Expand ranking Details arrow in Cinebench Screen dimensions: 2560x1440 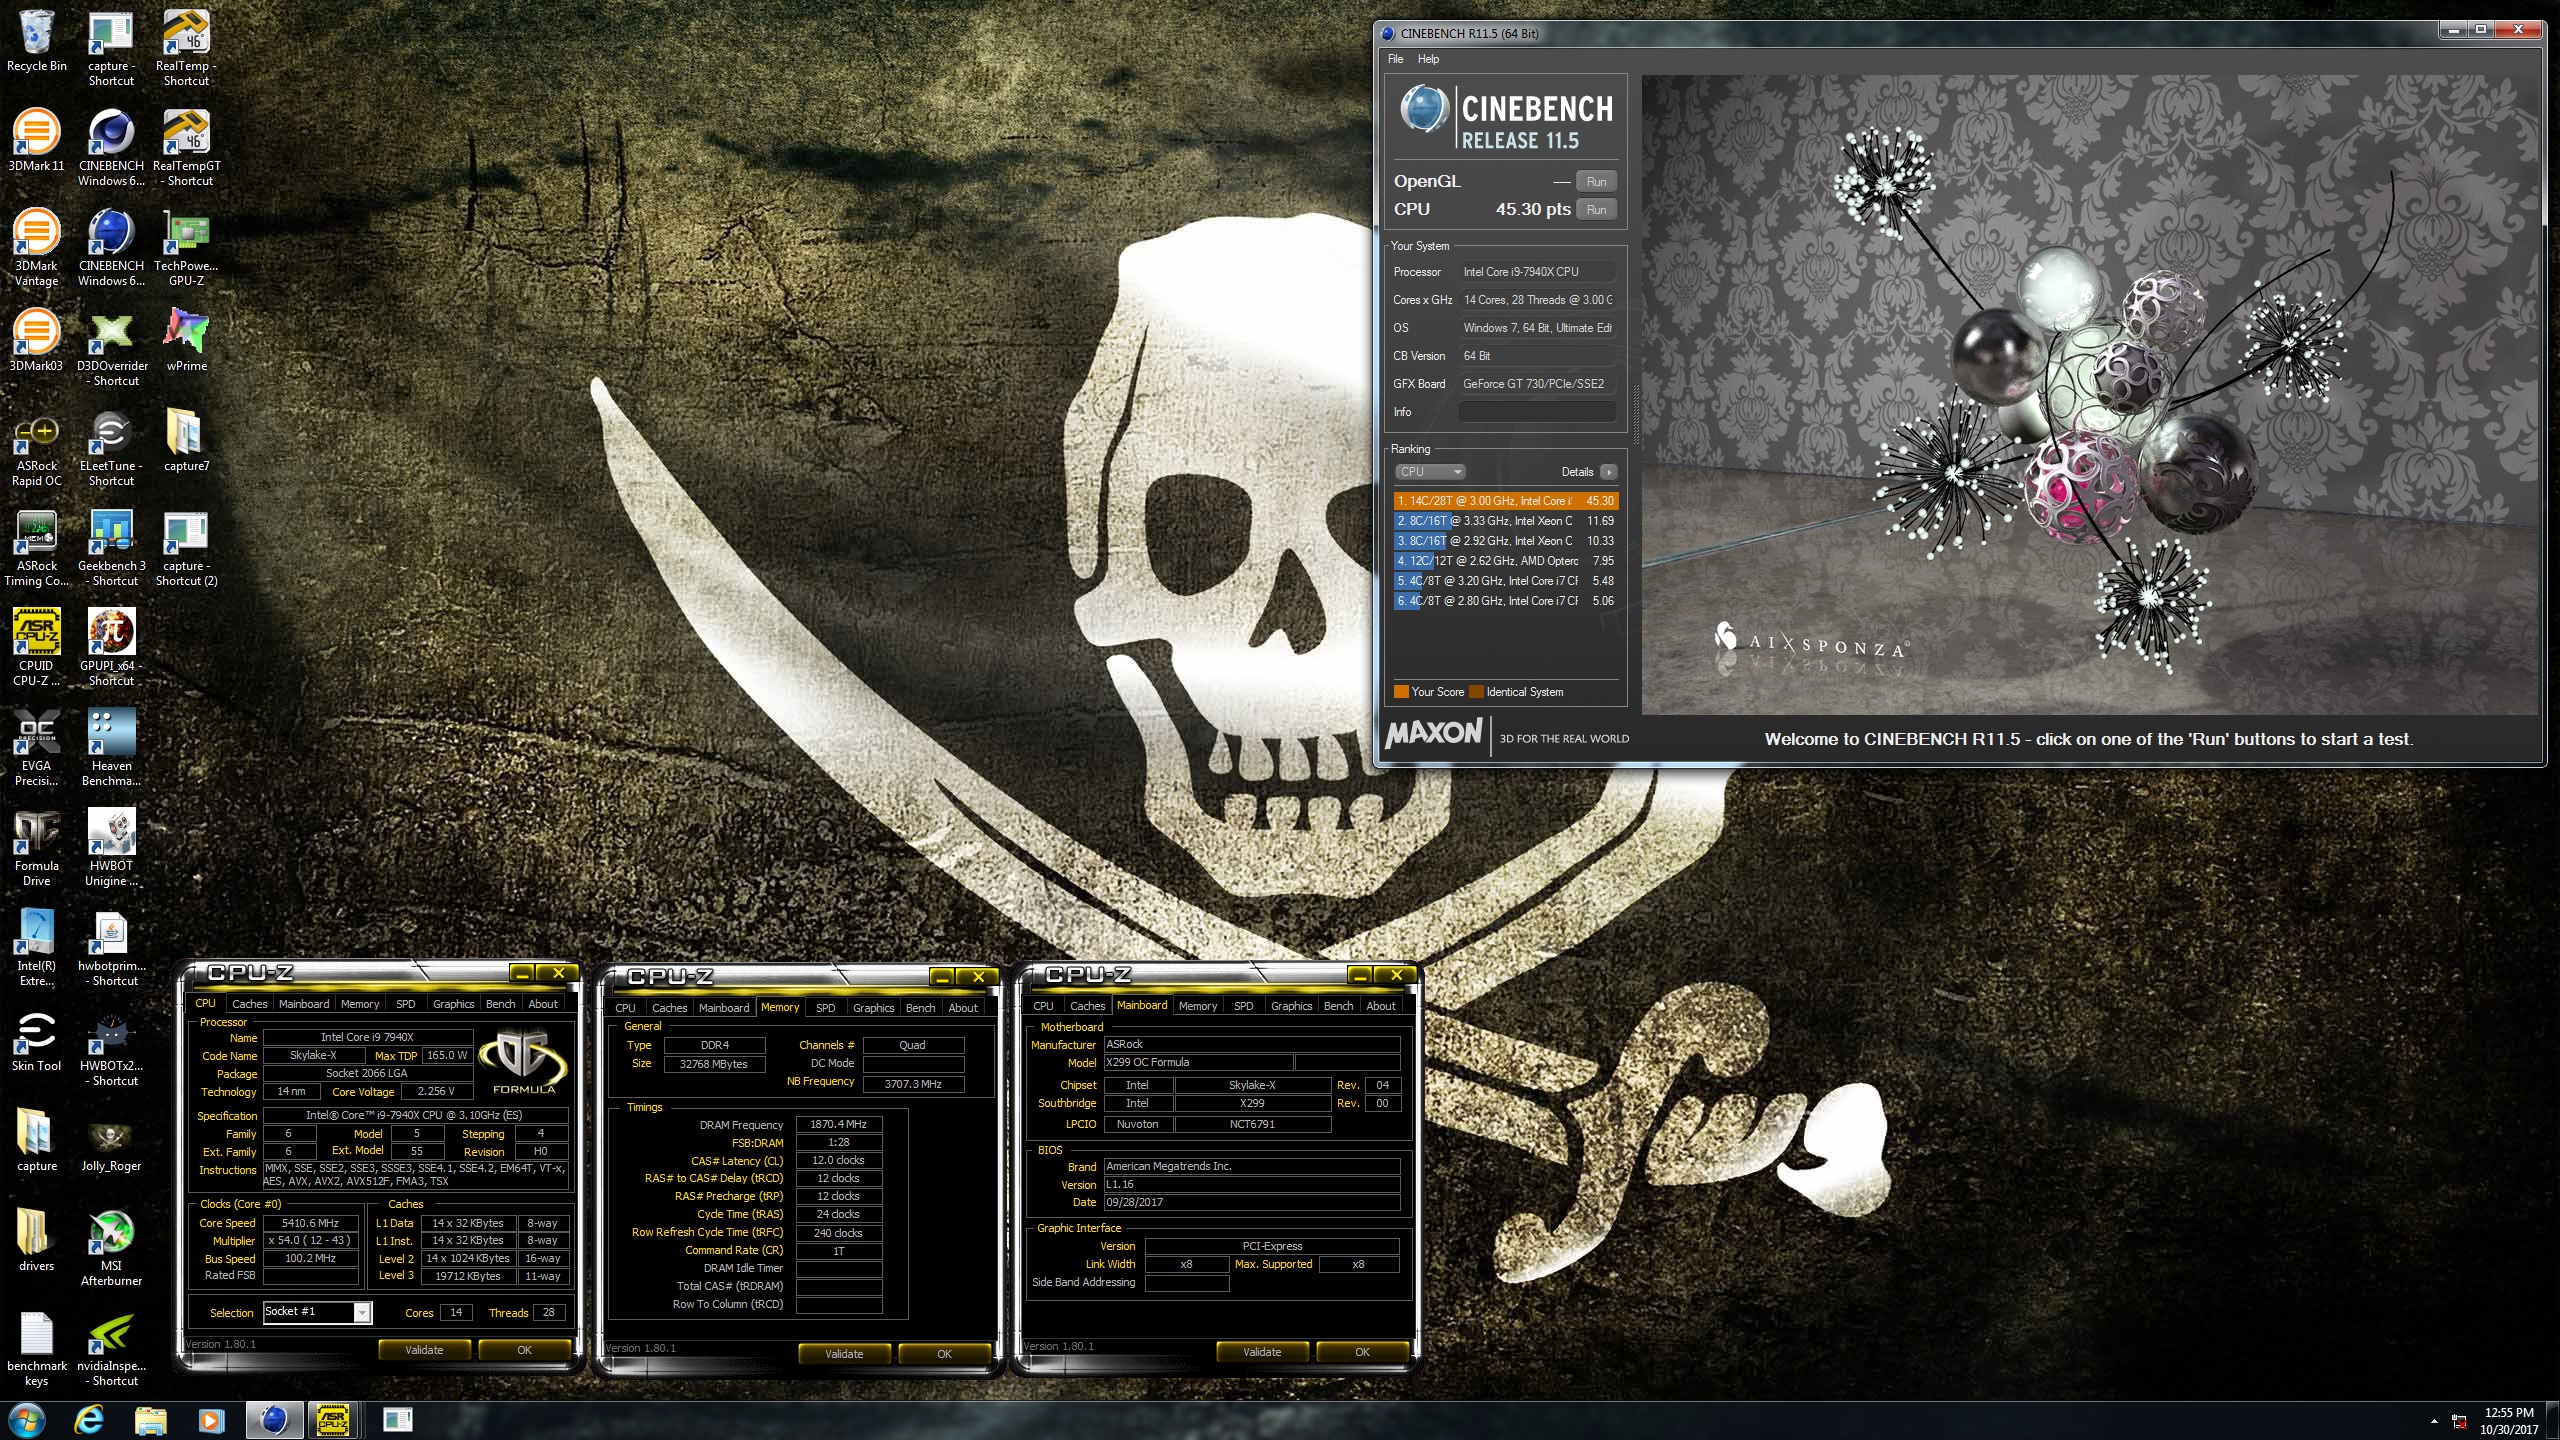(x=1608, y=472)
